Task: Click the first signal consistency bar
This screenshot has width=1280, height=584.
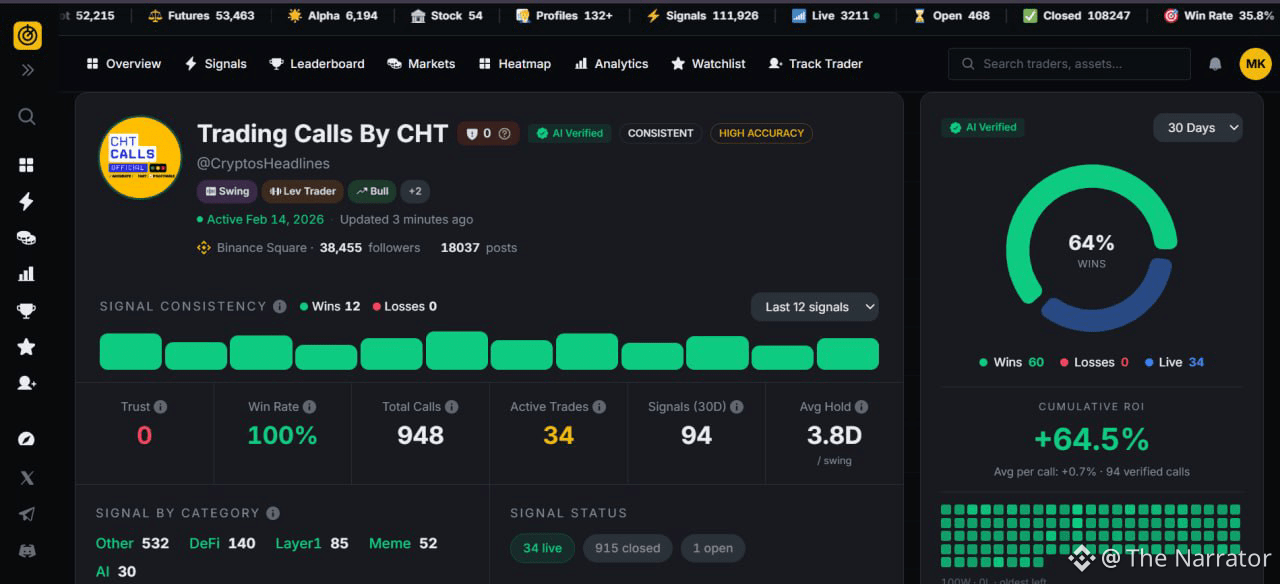Action: (x=131, y=352)
